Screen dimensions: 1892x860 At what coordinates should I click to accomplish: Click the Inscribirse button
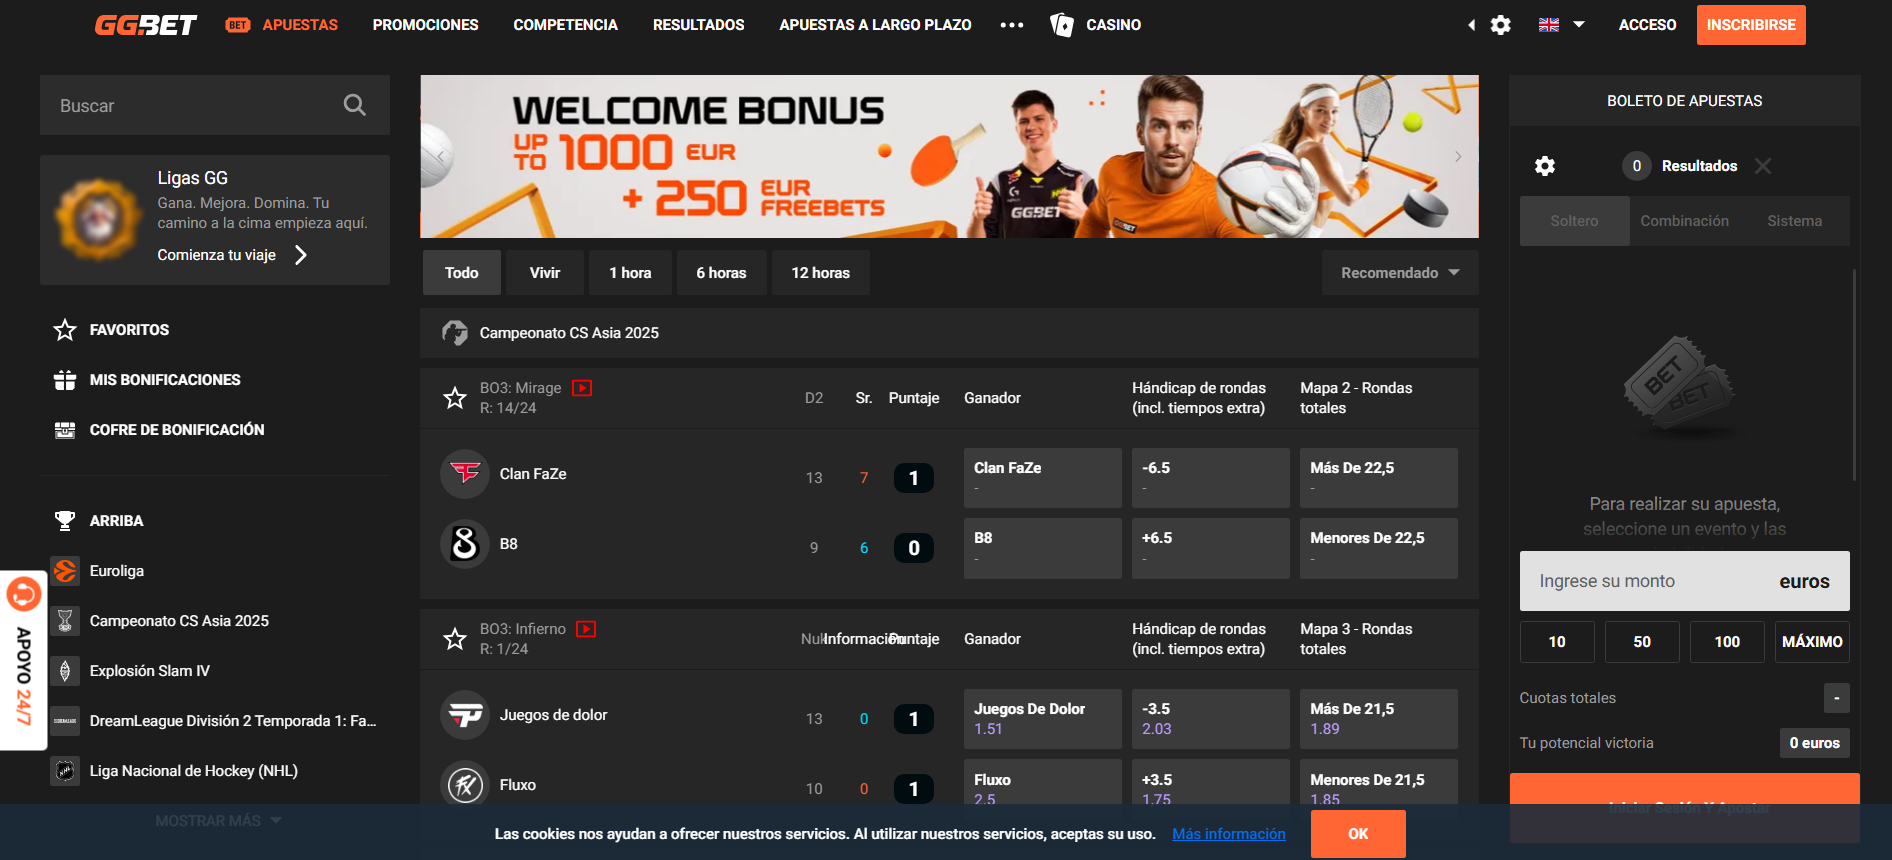1750,25
